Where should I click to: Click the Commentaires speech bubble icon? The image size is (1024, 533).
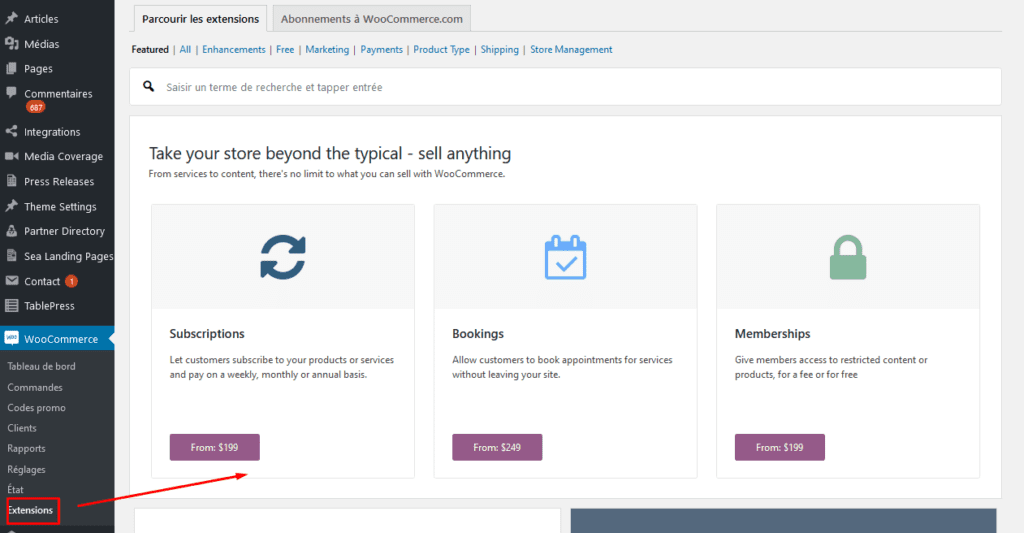click(11, 93)
